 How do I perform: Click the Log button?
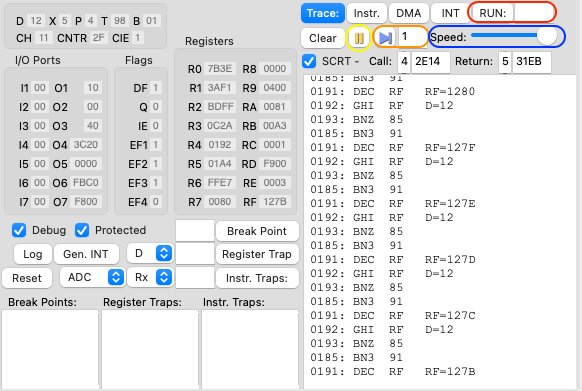coord(33,254)
